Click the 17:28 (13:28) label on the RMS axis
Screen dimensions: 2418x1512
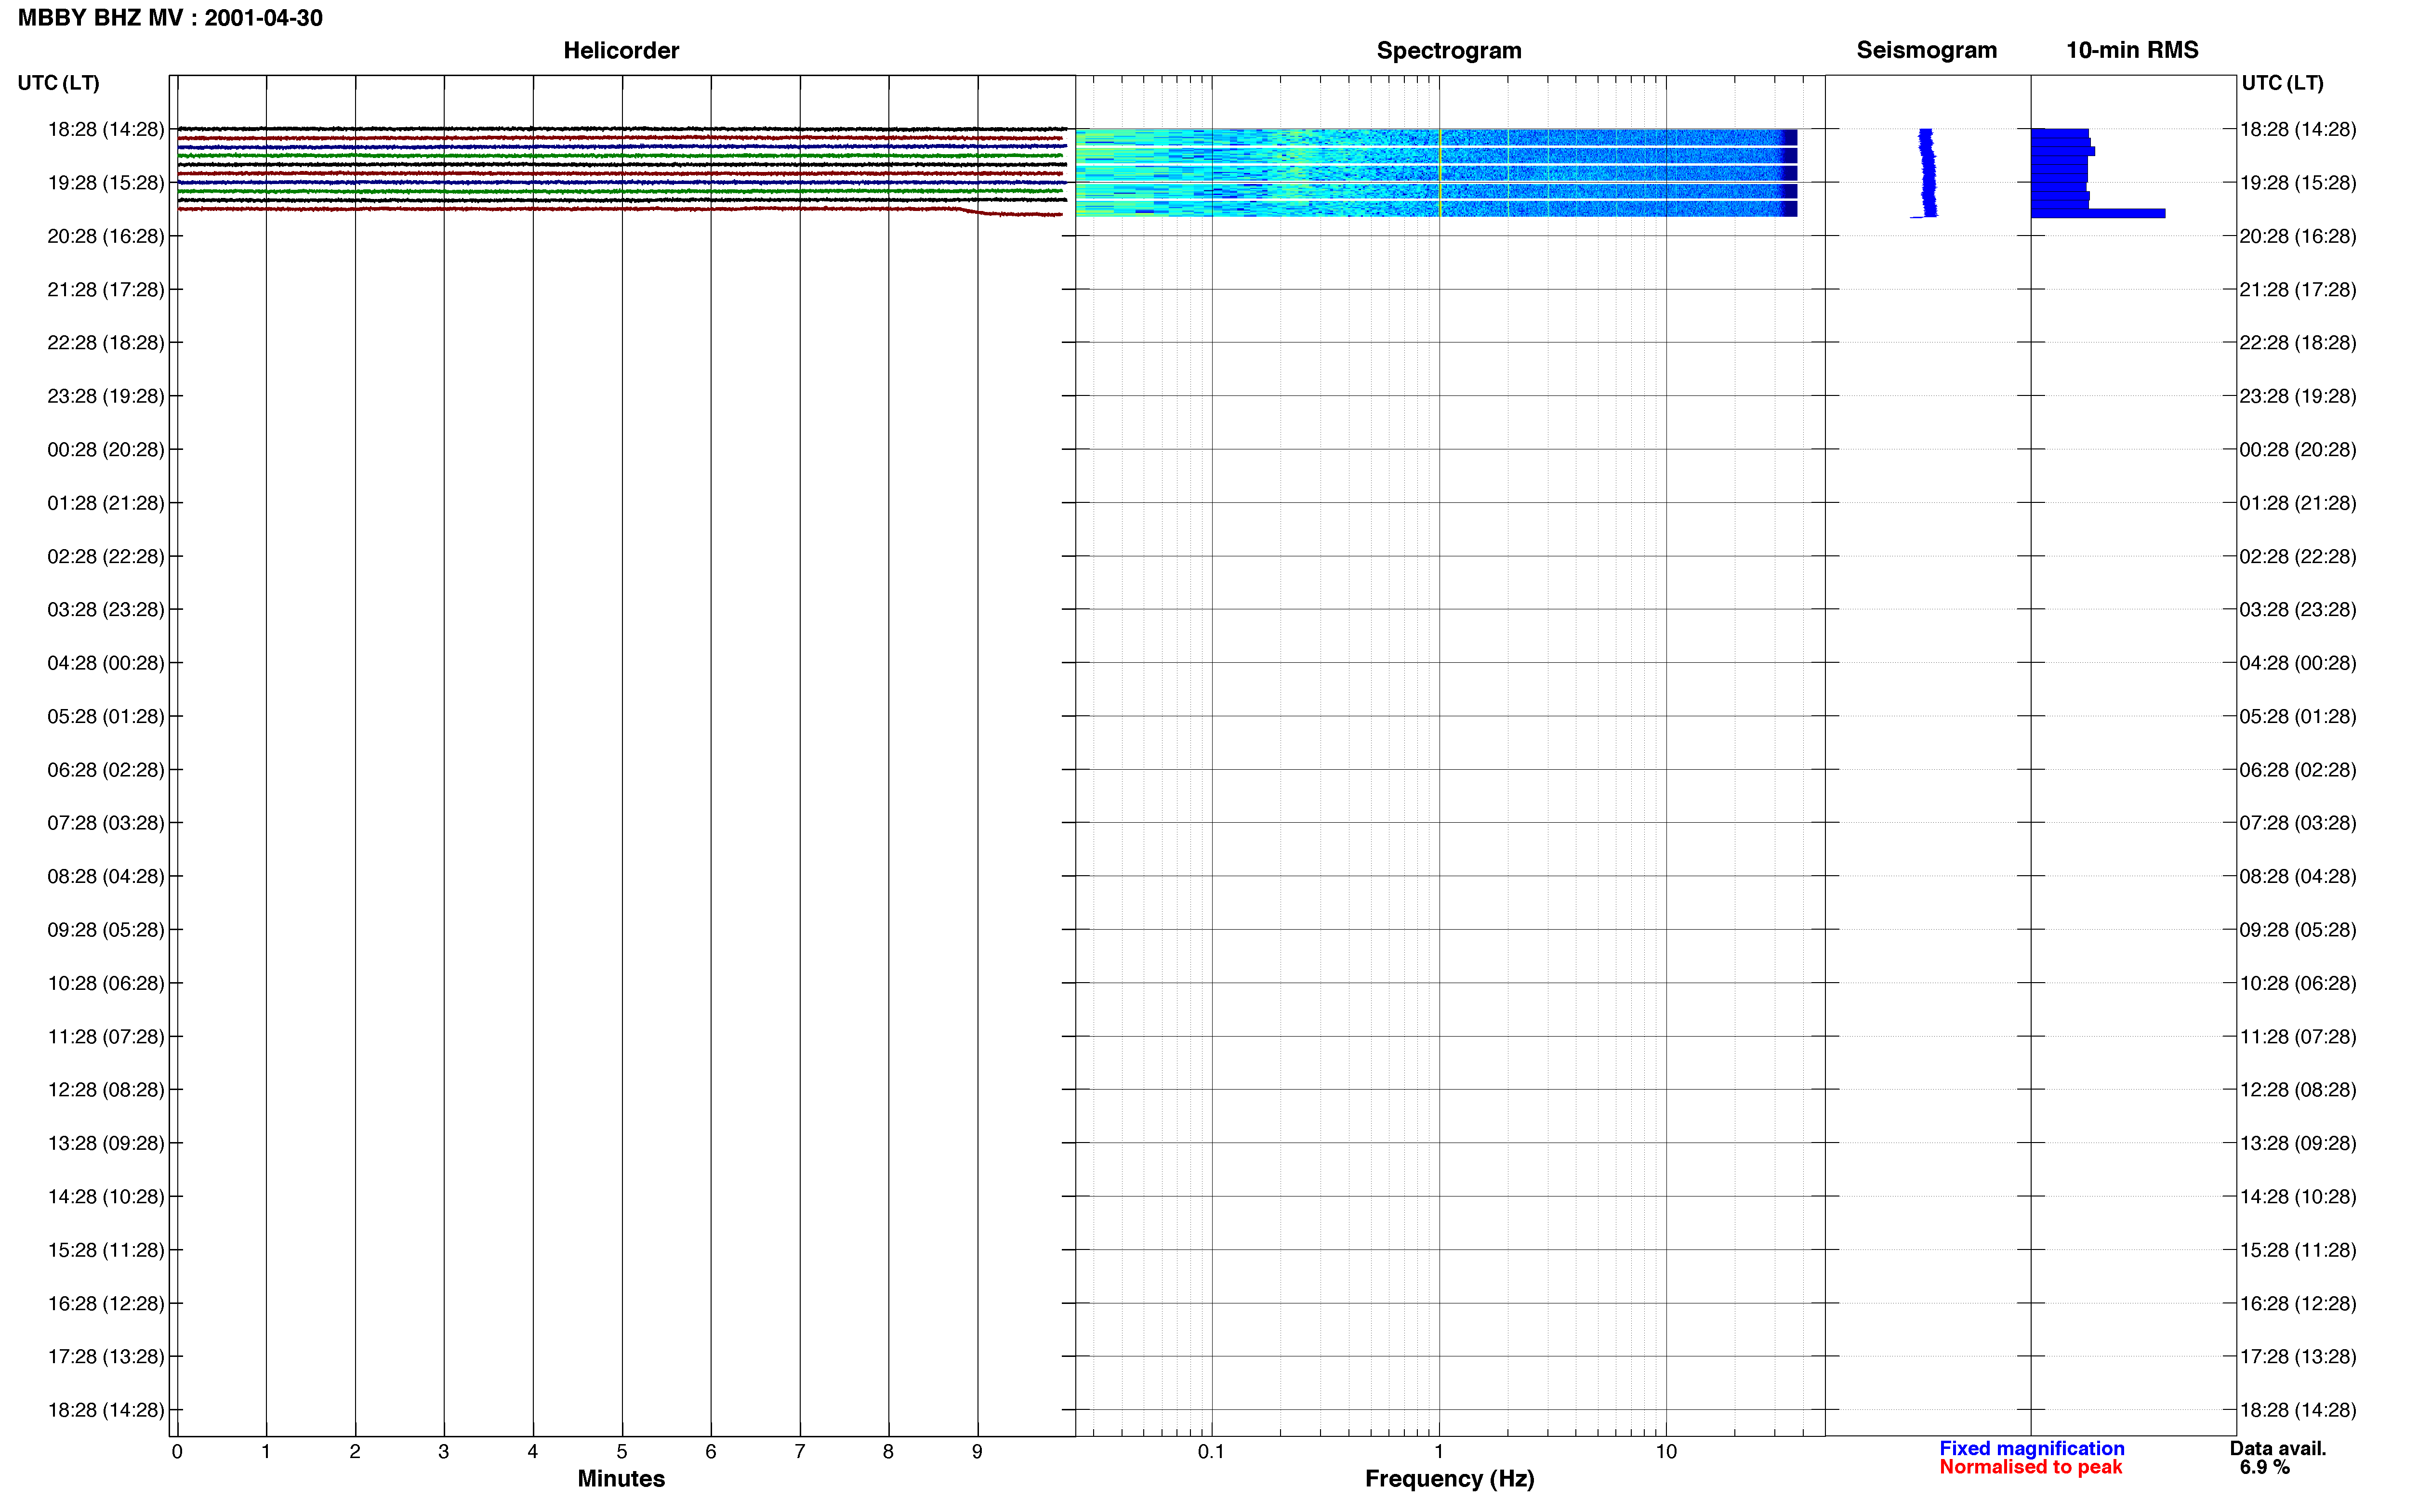click(x=2298, y=1357)
